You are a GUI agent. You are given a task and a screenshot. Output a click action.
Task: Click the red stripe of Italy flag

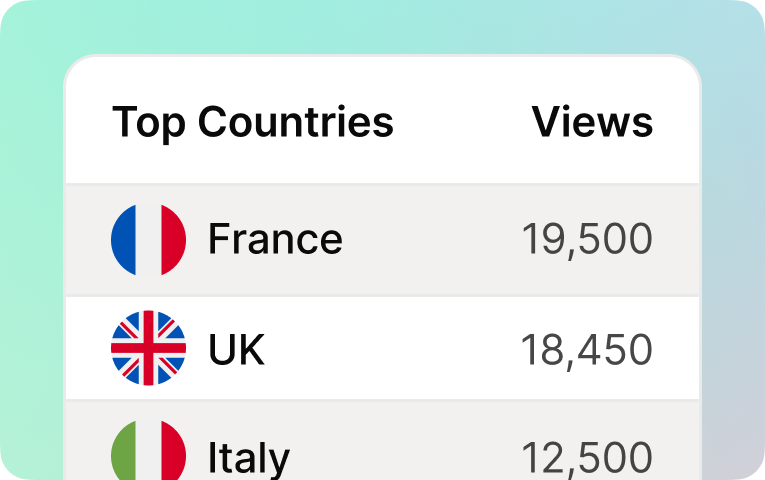(x=174, y=451)
